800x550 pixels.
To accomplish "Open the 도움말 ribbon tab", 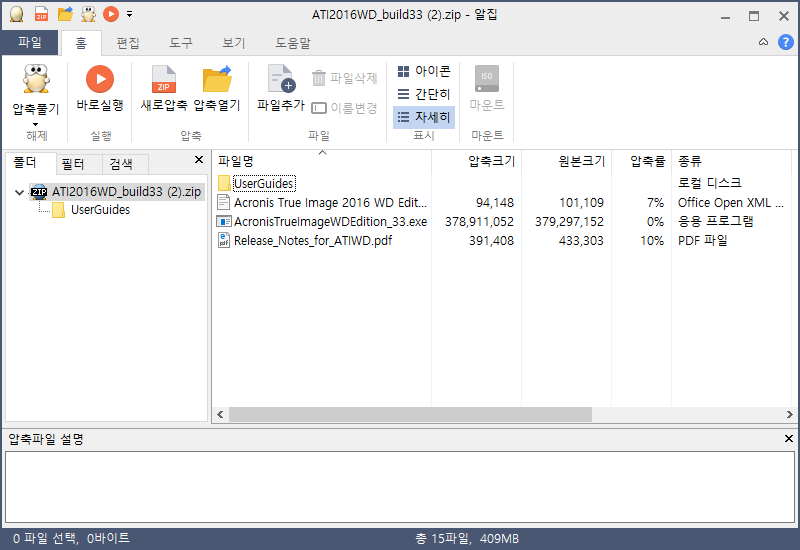I will click(x=292, y=43).
